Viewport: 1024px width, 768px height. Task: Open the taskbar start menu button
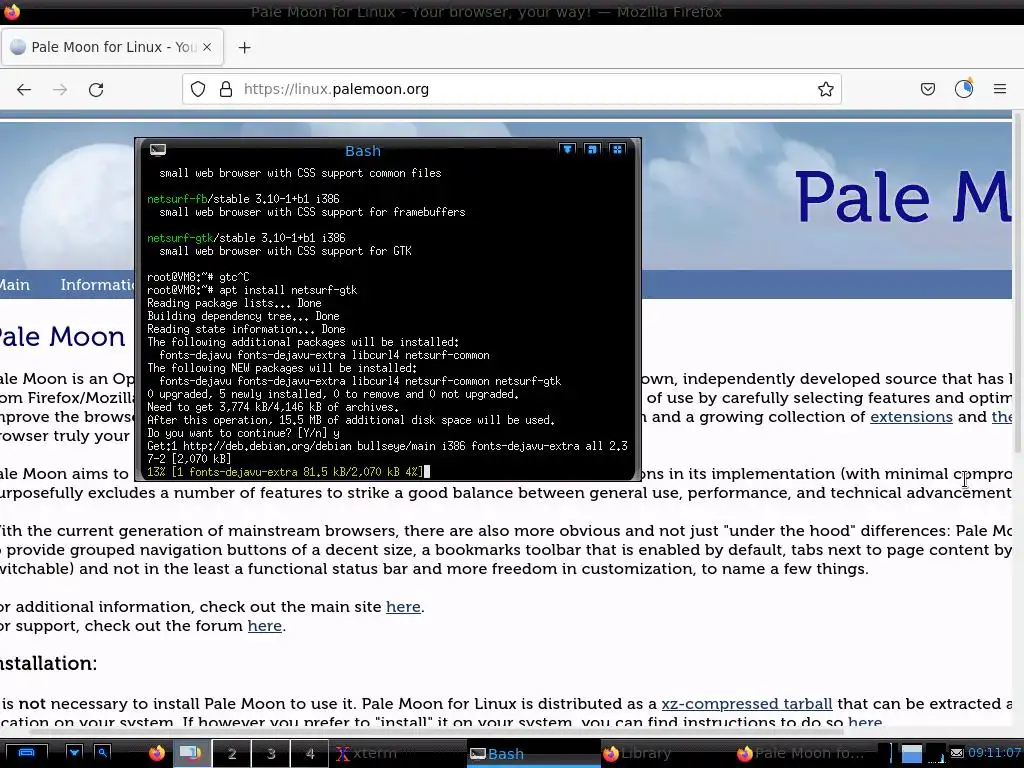click(x=26, y=753)
